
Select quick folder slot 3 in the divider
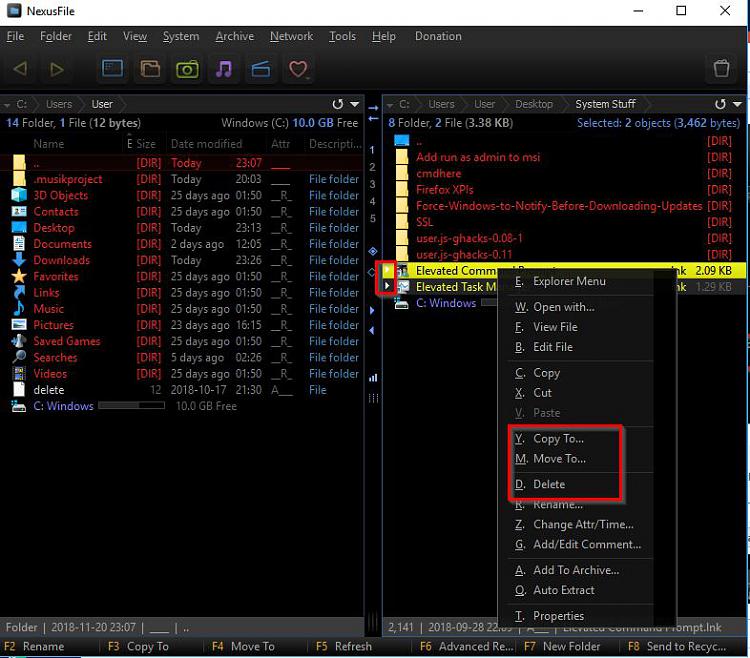[372, 184]
